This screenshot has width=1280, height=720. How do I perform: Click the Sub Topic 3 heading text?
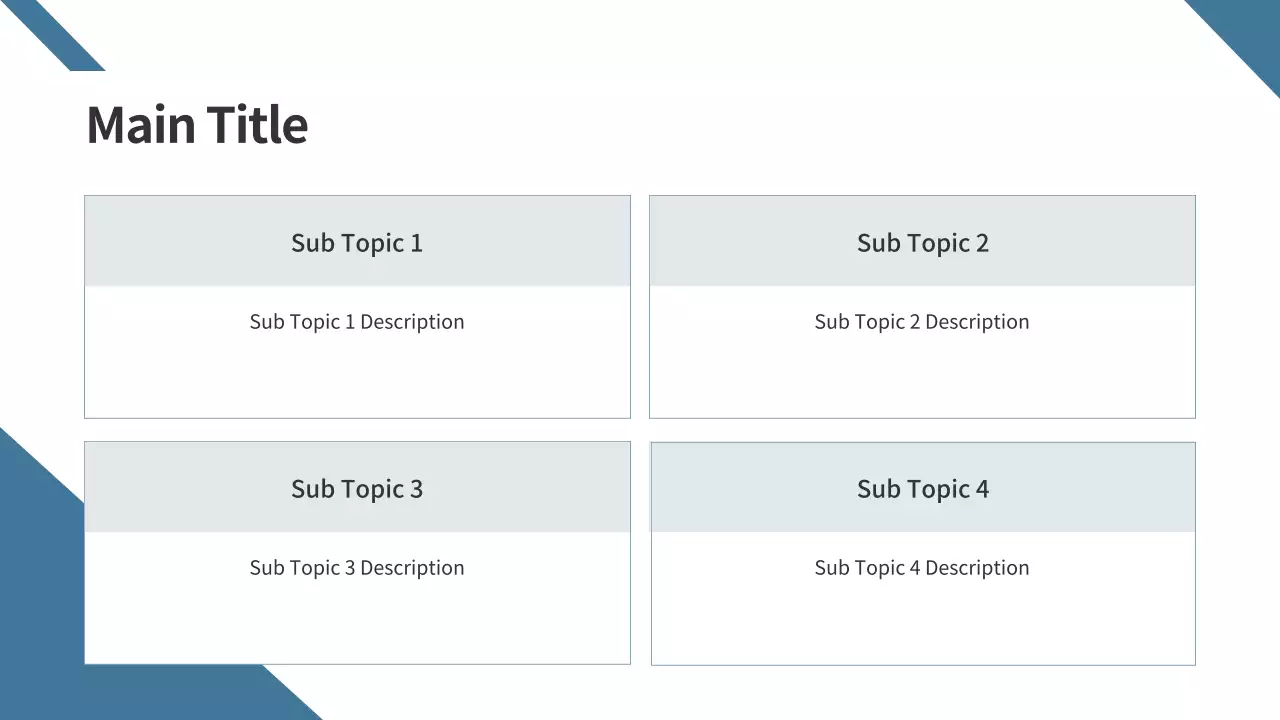[357, 489]
